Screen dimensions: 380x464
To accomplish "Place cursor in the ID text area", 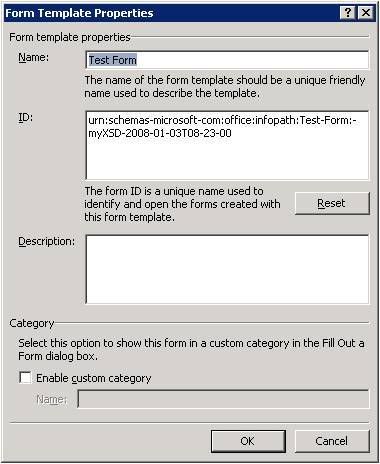I will pos(227,145).
